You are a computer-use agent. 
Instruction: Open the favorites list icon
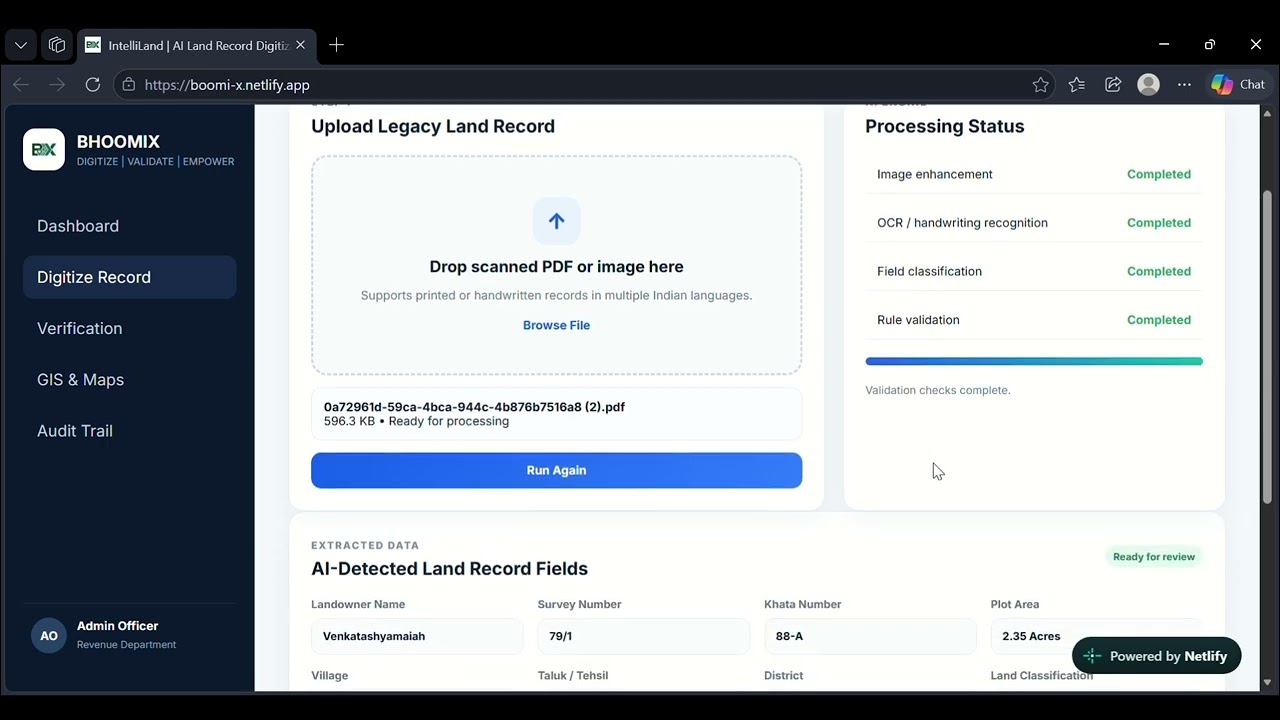coord(1077,85)
